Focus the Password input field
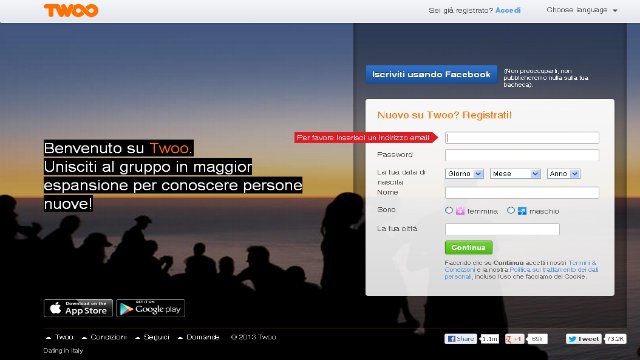 pos(522,155)
